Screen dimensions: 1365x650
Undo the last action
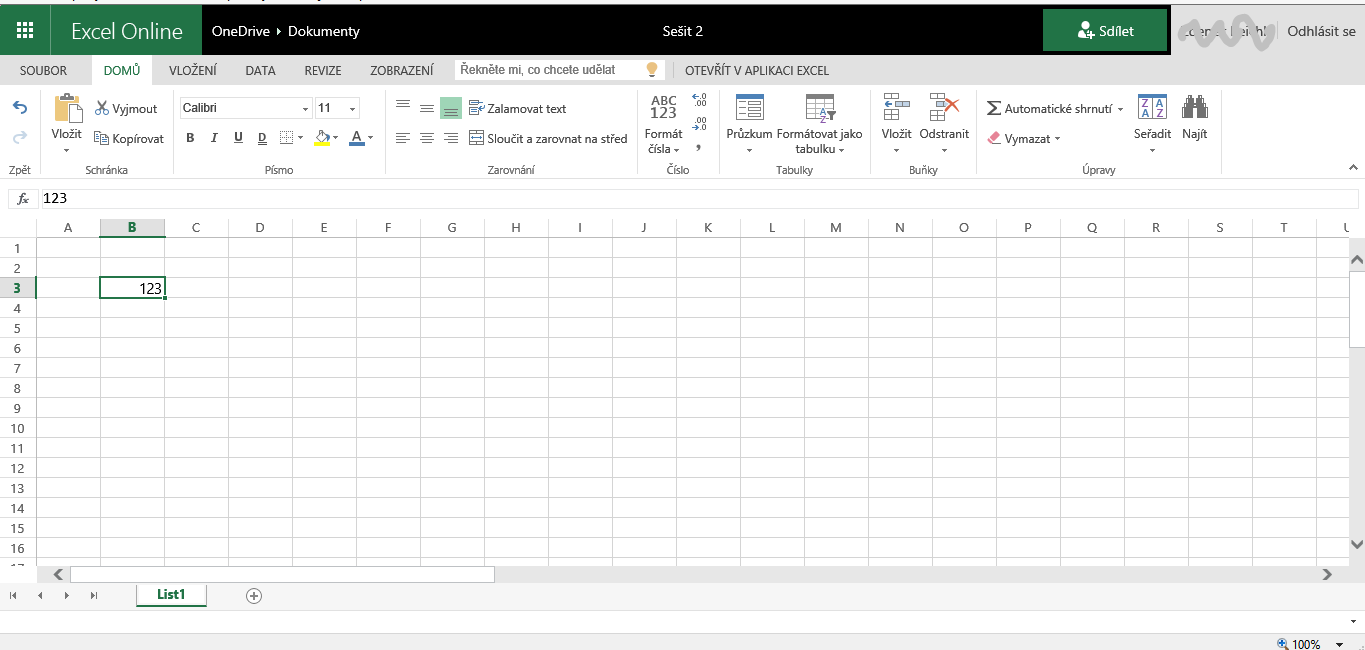tap(20, 108)
